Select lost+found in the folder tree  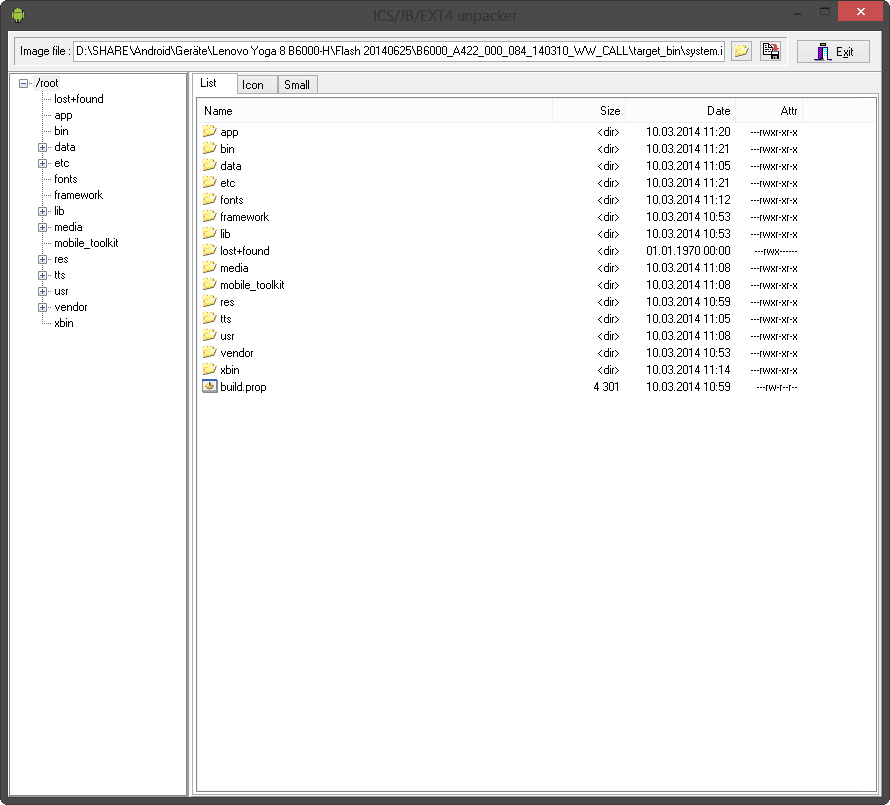pos(79,99)
